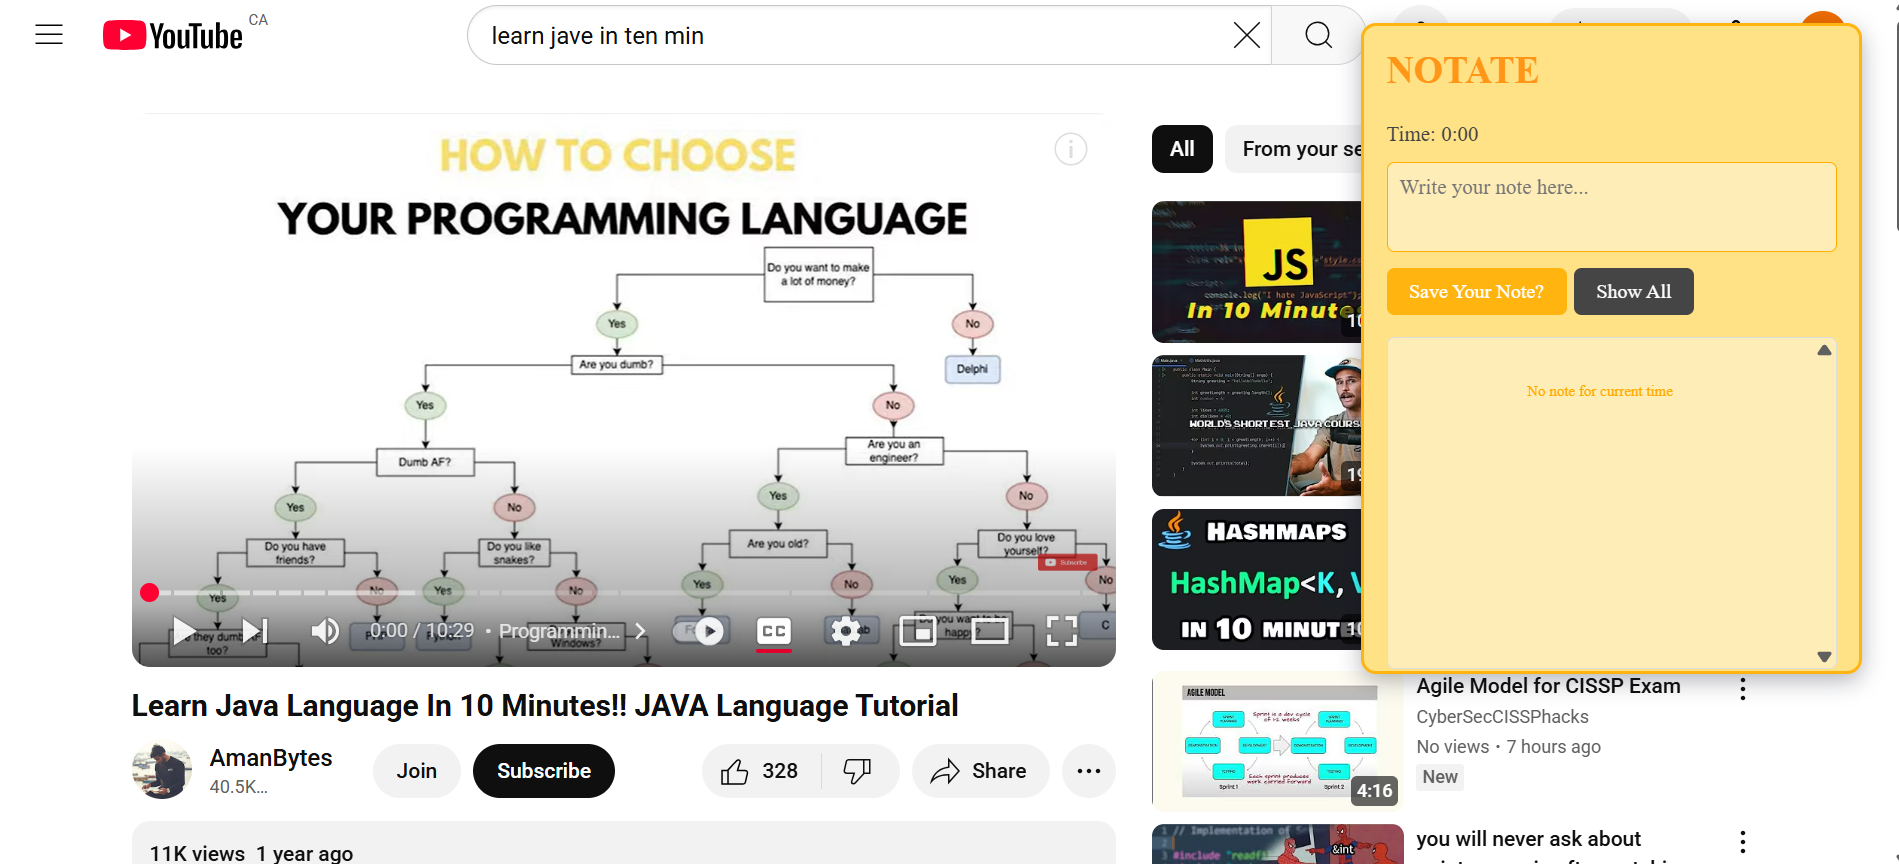Skip to the next video

pyautogui.click(x=255, y=631)
